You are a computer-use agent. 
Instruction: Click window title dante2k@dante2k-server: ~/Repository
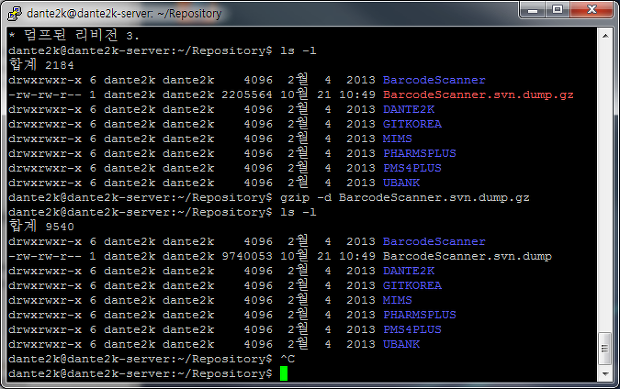[x=124, y=14]
